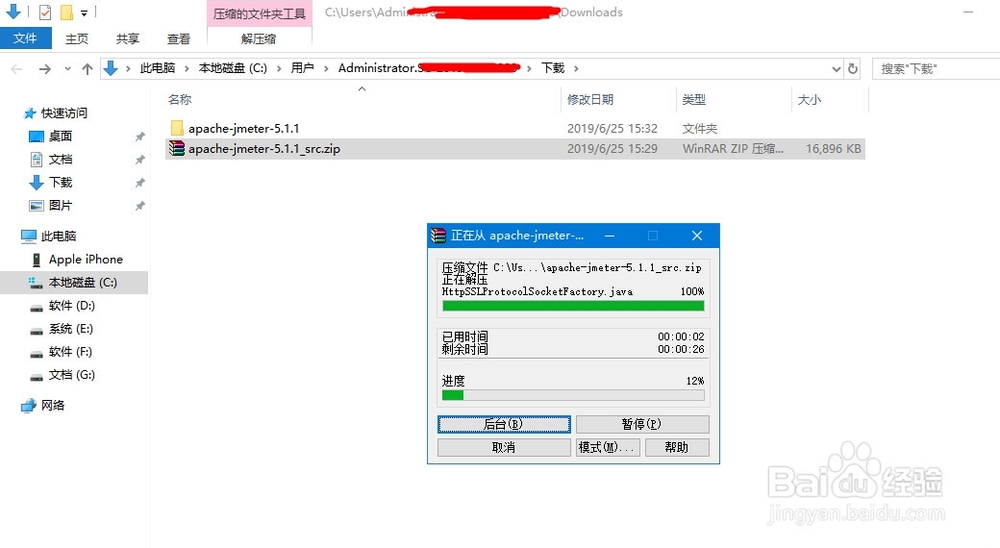The height and width of the screenshot is (548, 1000).
Task: Close the WinRAR extraction dialog
Action: point(697,235)
